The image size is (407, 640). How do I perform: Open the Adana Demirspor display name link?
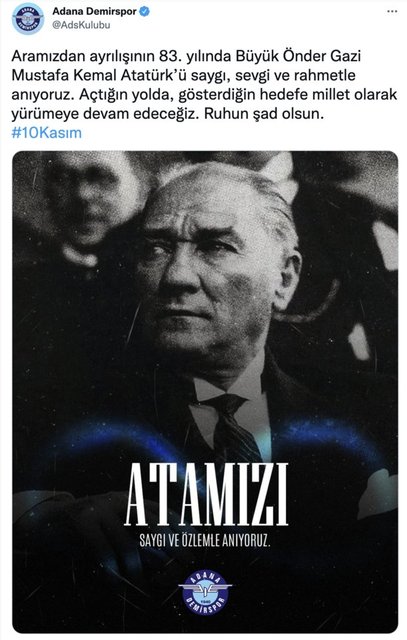click(94, 11)
